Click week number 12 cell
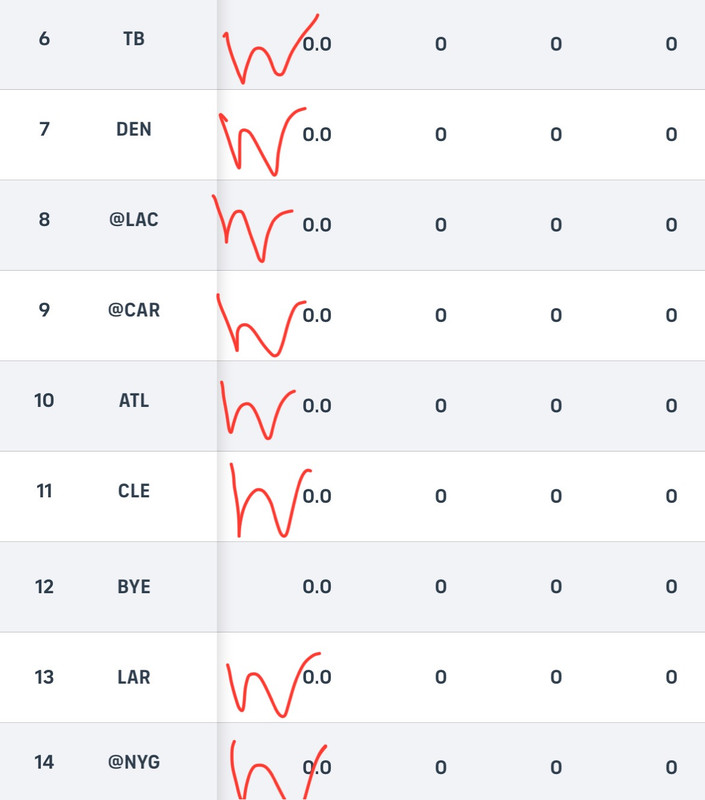Viewport: 705px width, 800px height. (44, 587)
